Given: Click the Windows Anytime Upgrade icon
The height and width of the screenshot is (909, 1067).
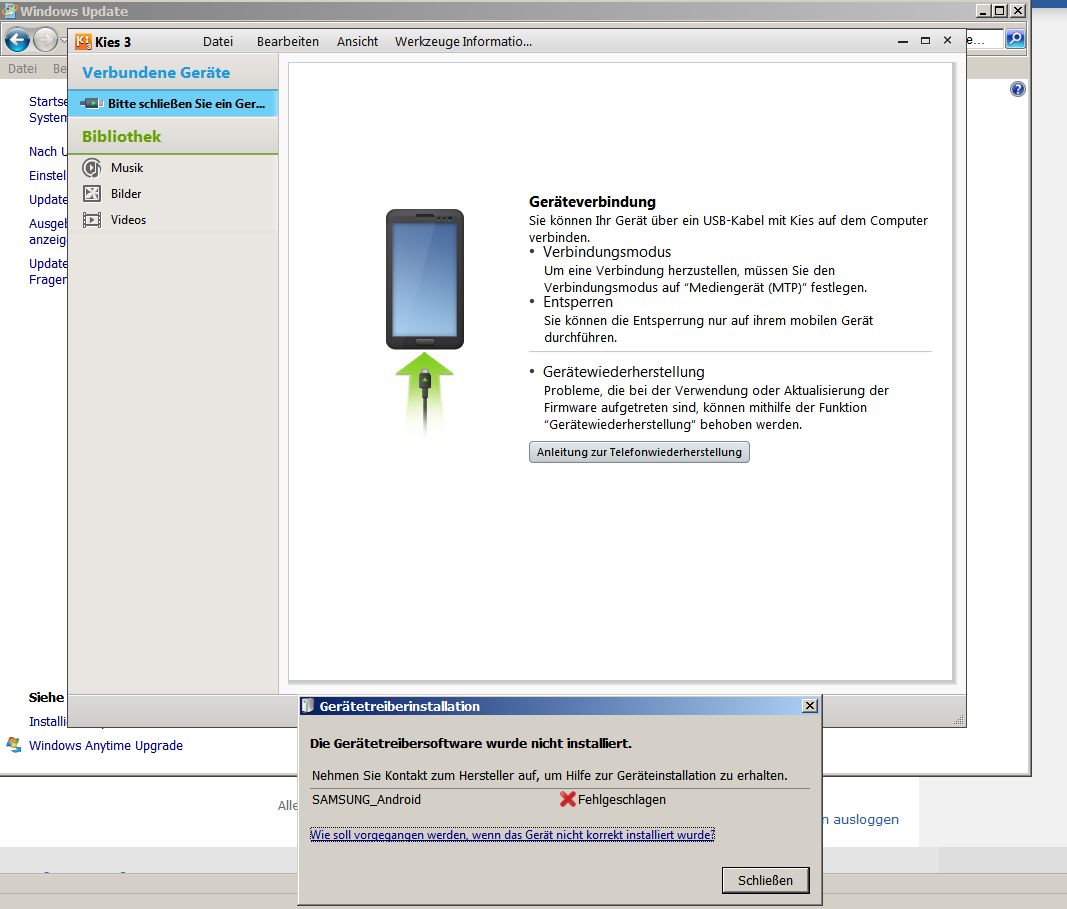Looking at the screenshot, I should click(14, 744).
